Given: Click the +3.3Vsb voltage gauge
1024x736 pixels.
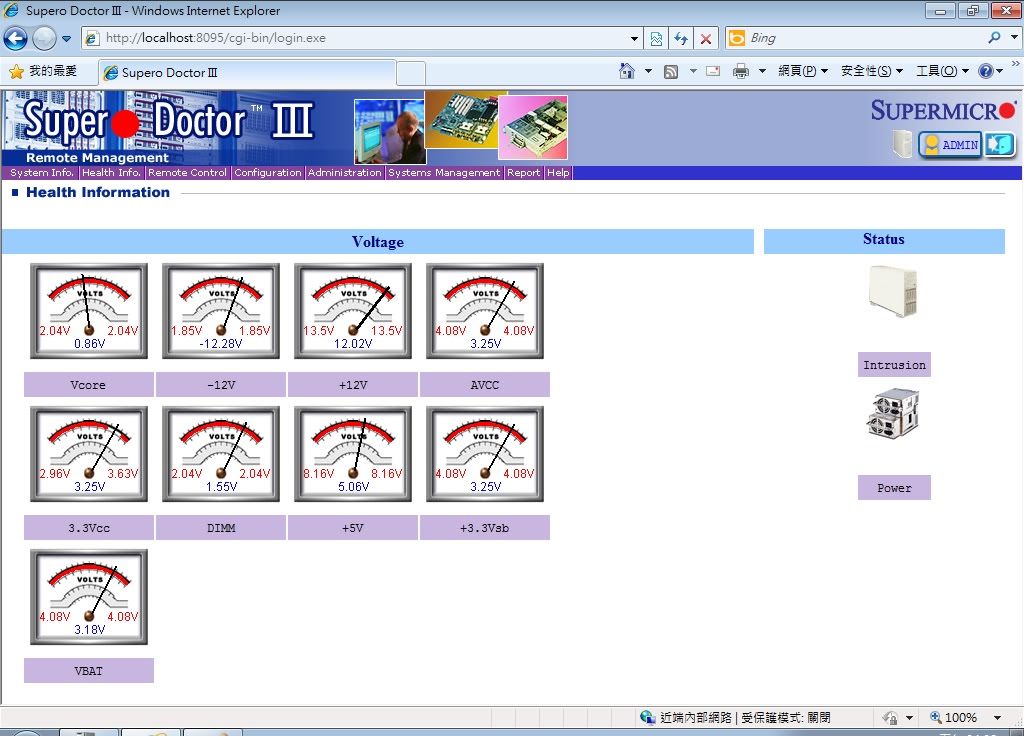Looking at the screenshot, I should tap(485, 454).
